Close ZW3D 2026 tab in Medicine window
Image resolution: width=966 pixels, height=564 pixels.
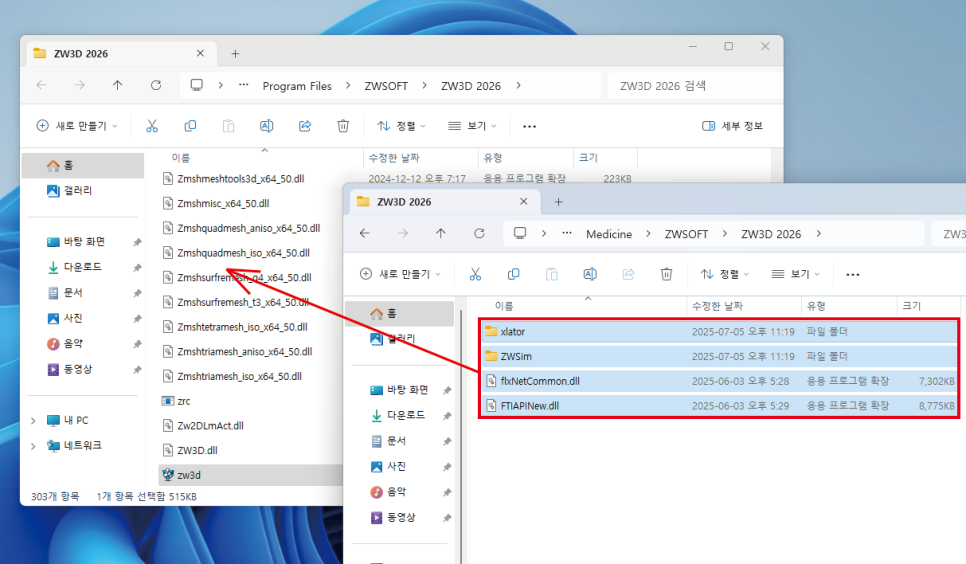coord(523,202)
